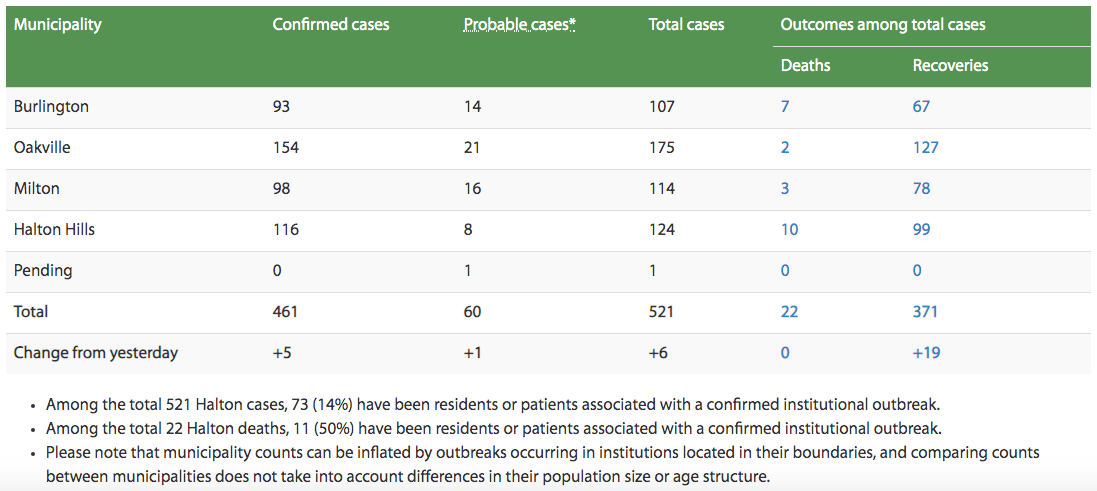Click Oakville deaths link 2
Viewport: 1097px width, 491px height.
pos(786,148)
